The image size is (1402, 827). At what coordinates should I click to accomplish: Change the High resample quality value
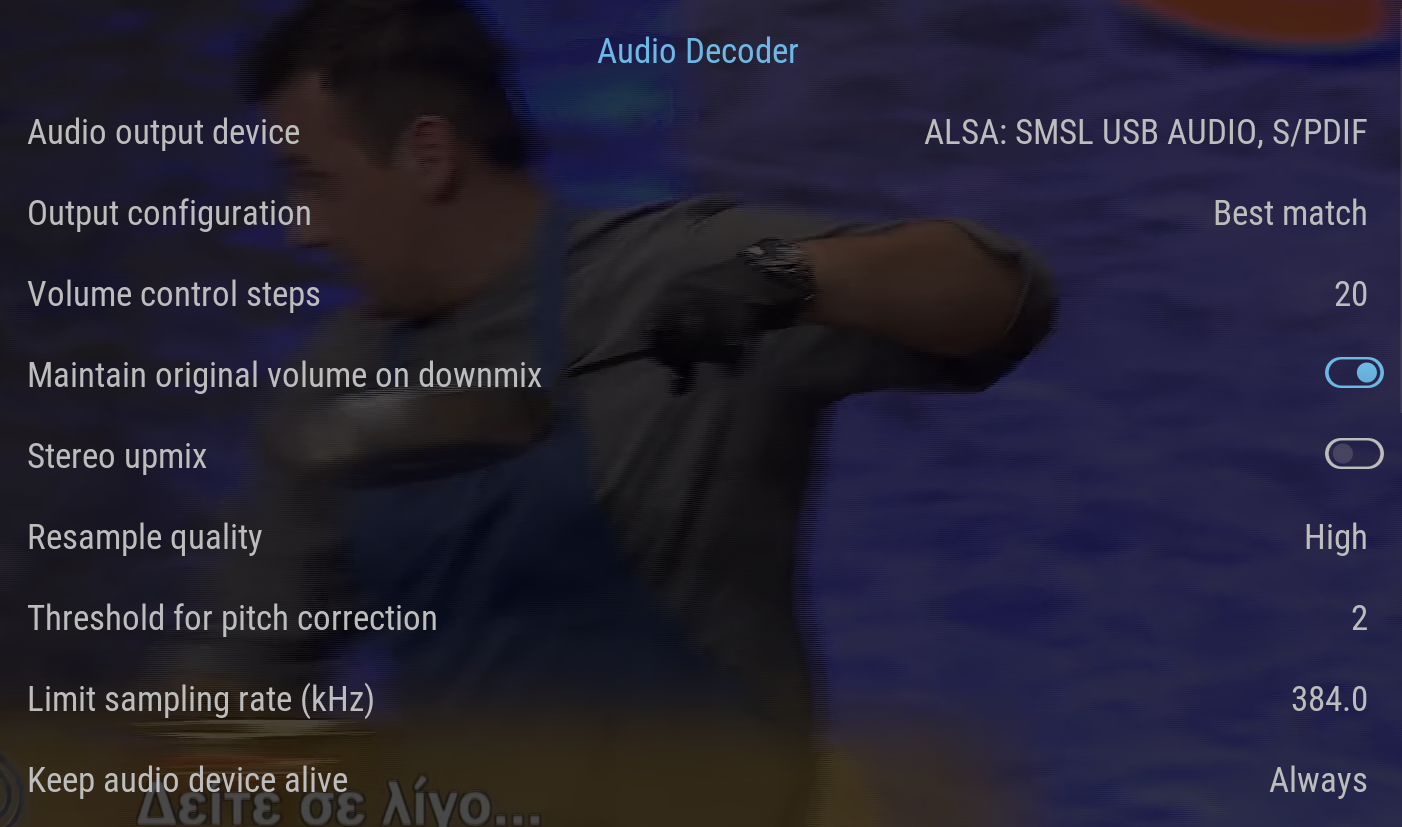tap(1336, 538)
